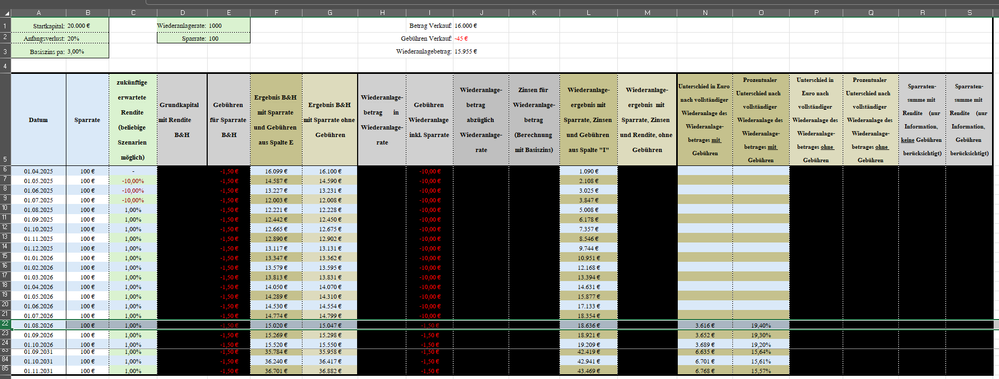
Task: Select column I header
Action: pyautogui.click(x=429, y=13)
